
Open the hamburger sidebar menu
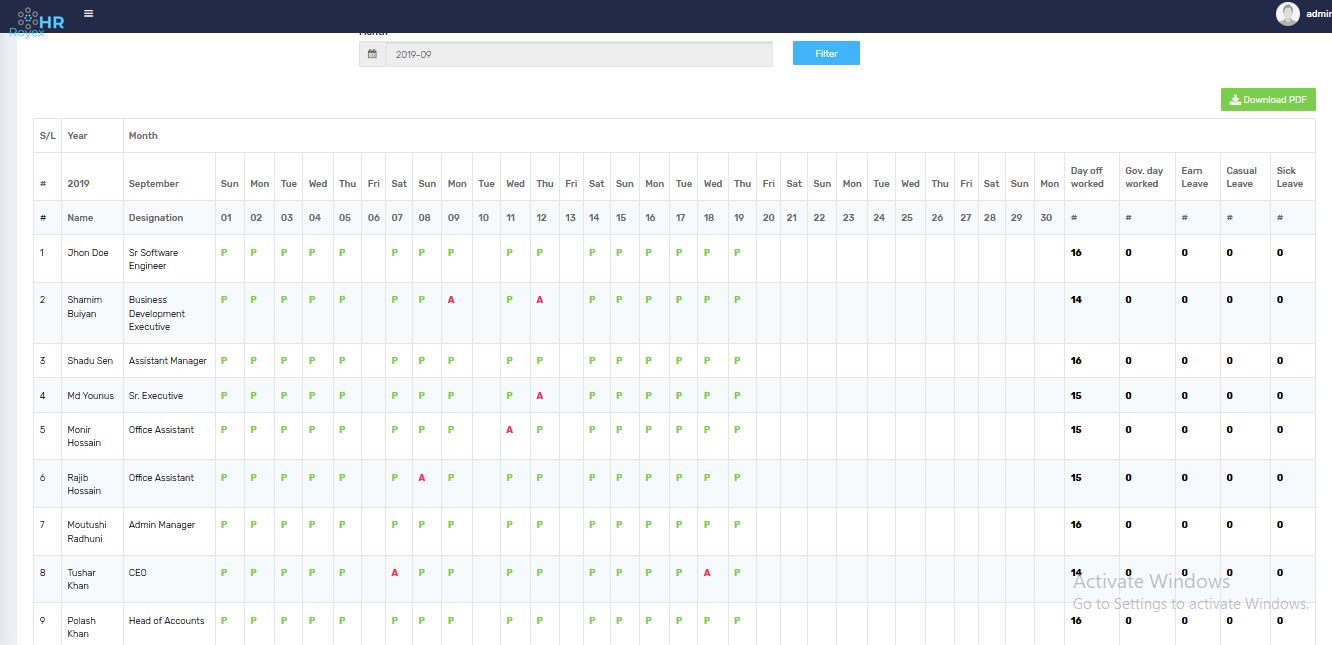click(89, 14)
